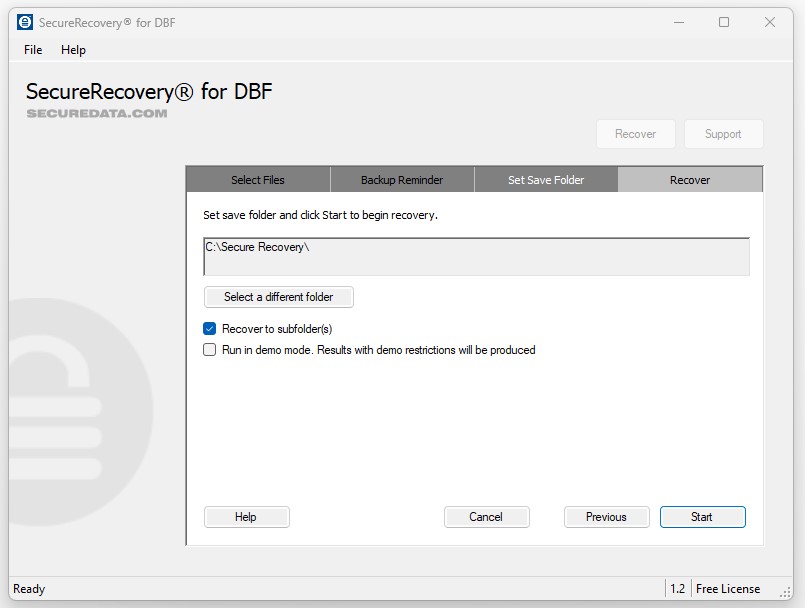Switch to the Select Files tab
The height and width of the screenshot is (608, 805).
point(258,180)
